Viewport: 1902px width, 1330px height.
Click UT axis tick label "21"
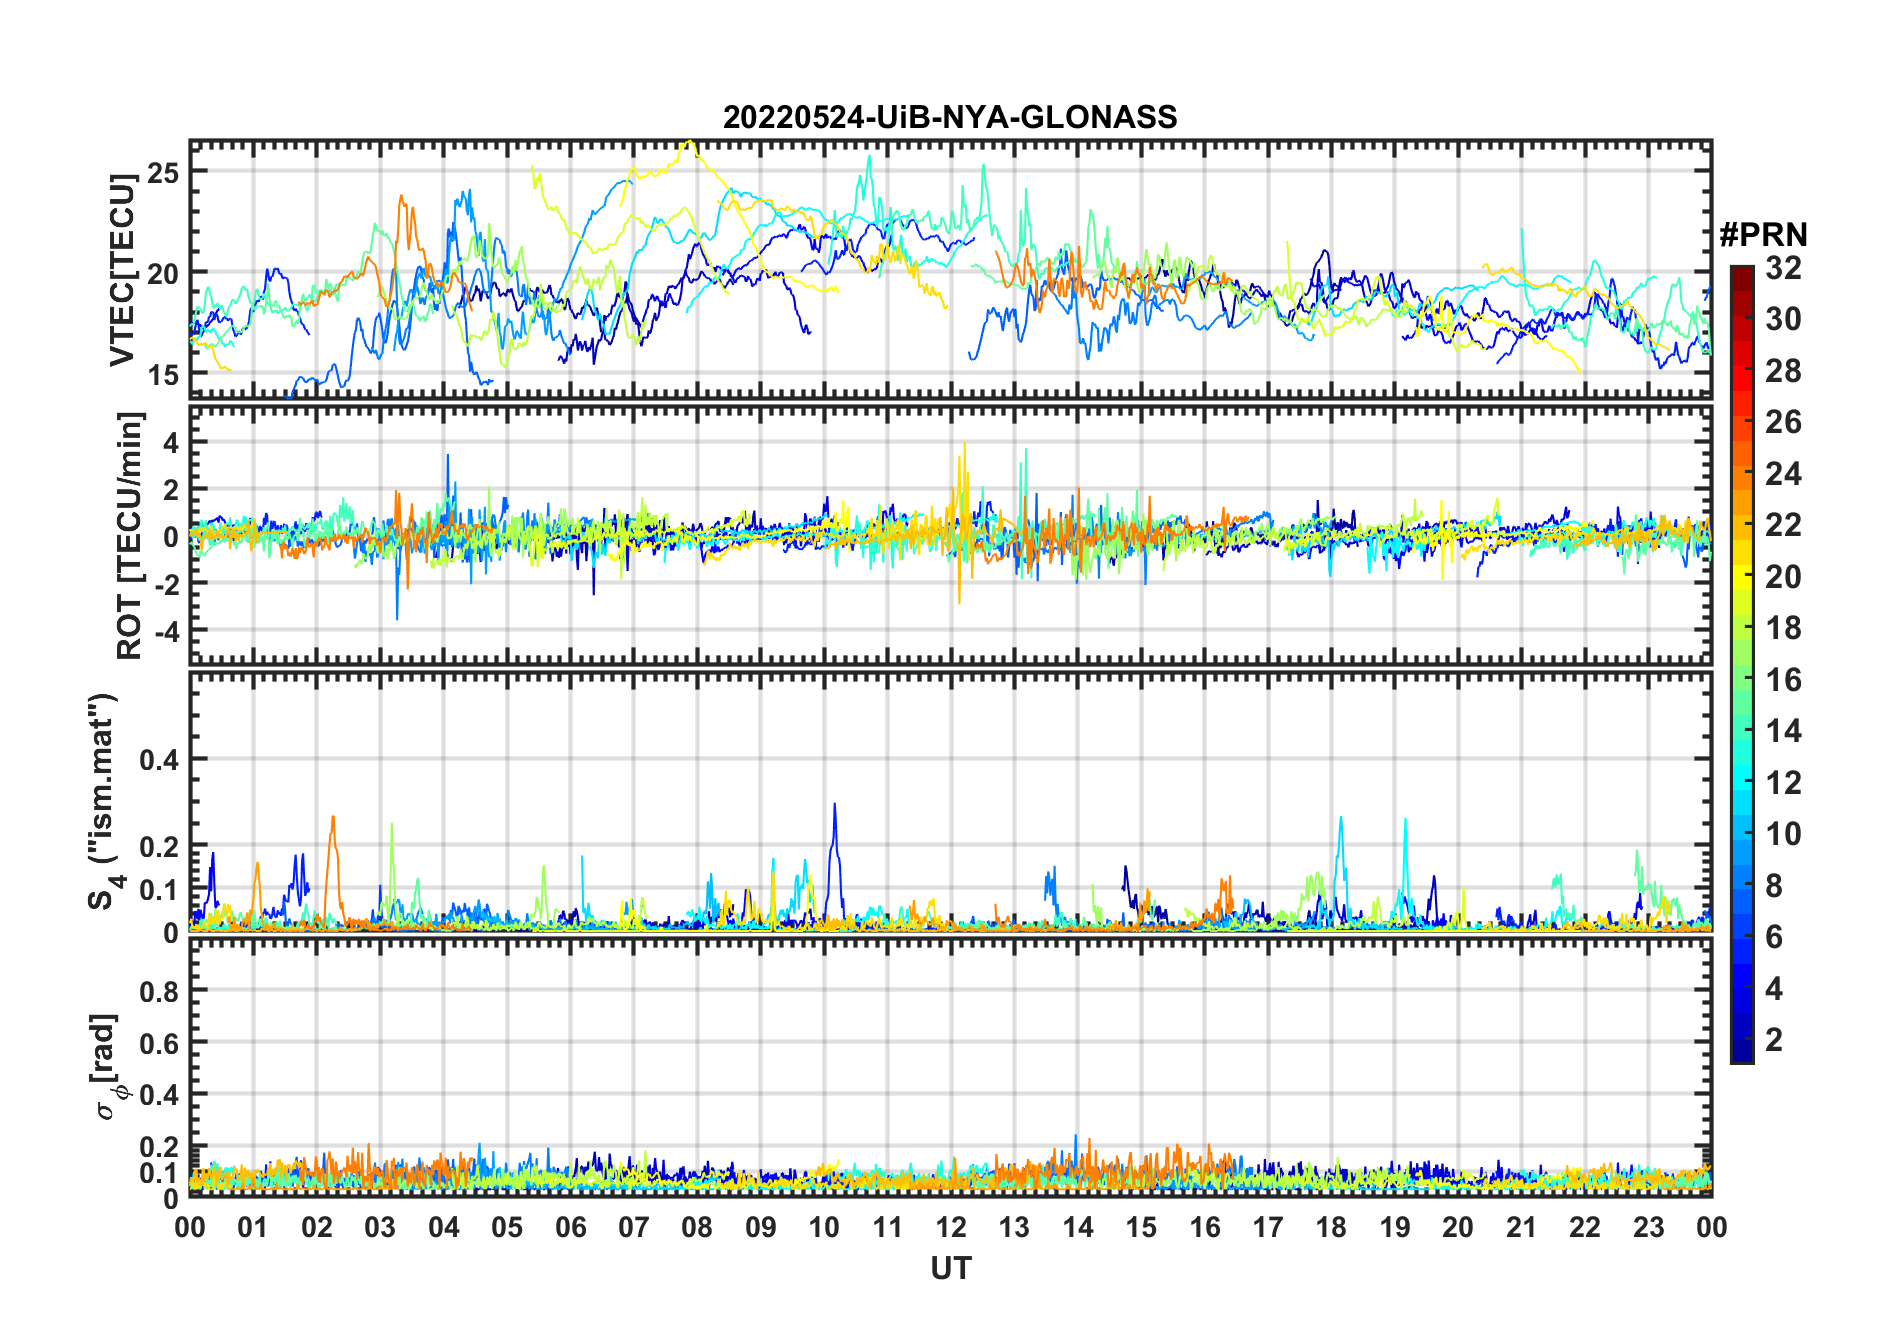[x=1522, y=1227]
